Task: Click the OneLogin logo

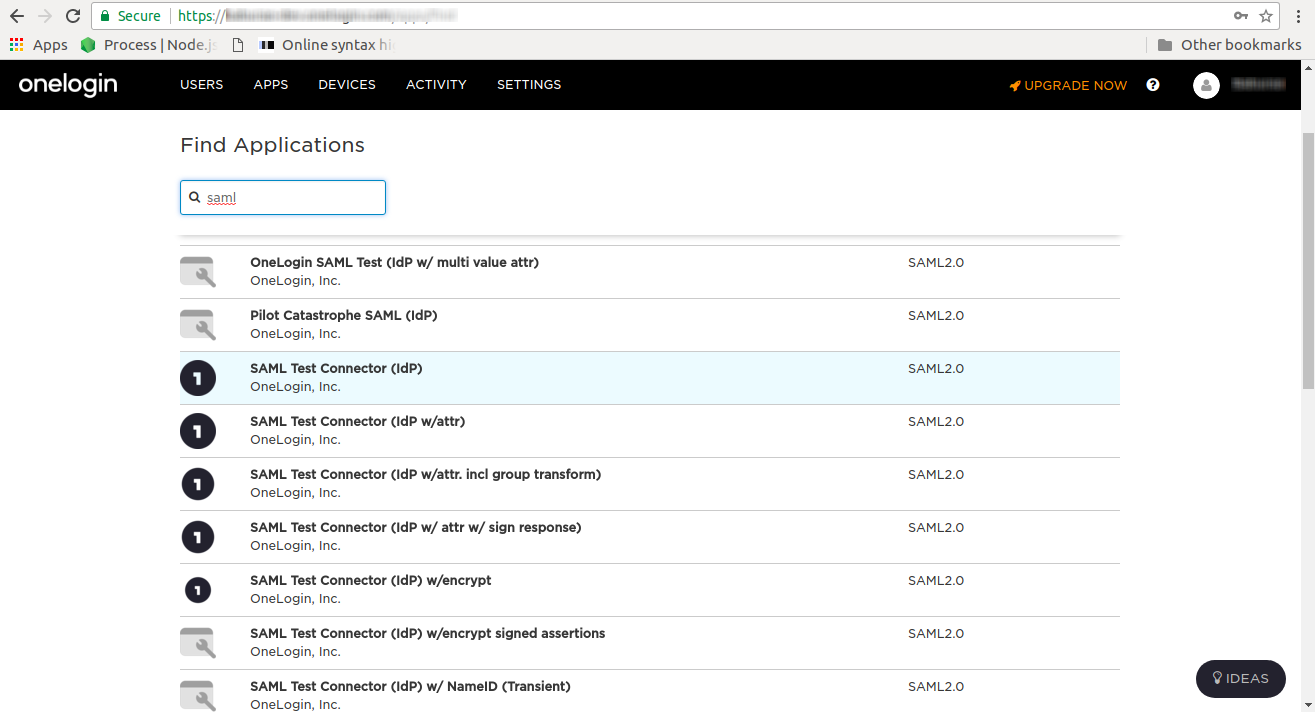Action: (67, 84)
